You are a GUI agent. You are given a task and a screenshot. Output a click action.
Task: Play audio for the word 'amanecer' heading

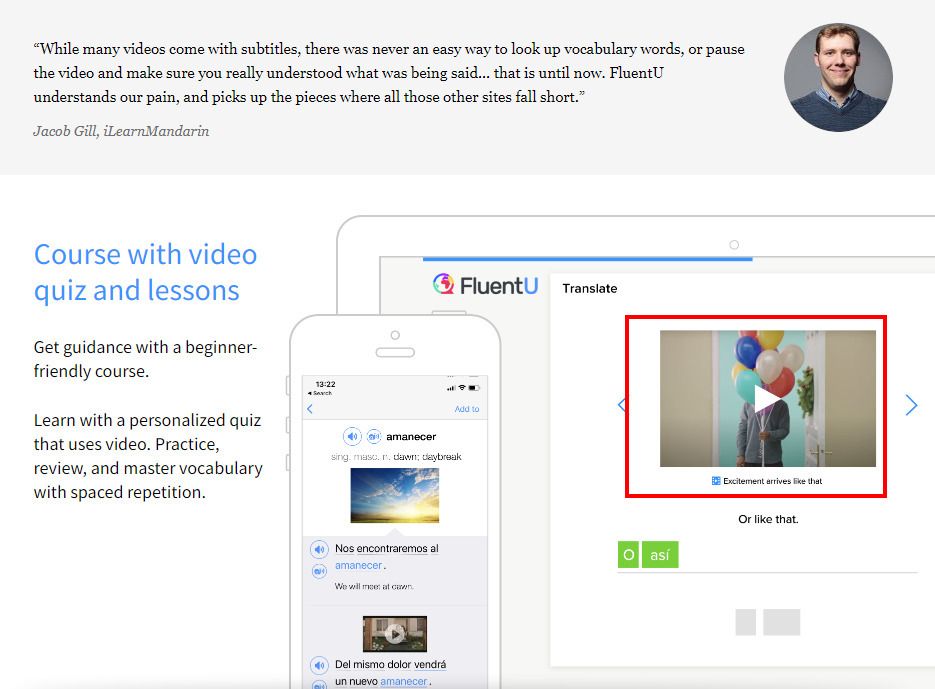coord(352,437)
